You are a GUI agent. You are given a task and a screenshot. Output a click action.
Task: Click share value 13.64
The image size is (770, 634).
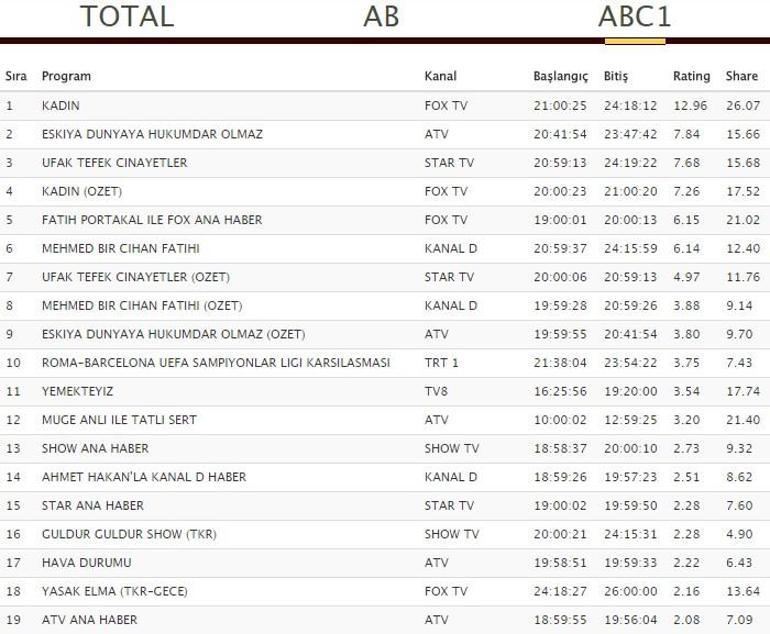pyautogui.click(x=743, y=591)
